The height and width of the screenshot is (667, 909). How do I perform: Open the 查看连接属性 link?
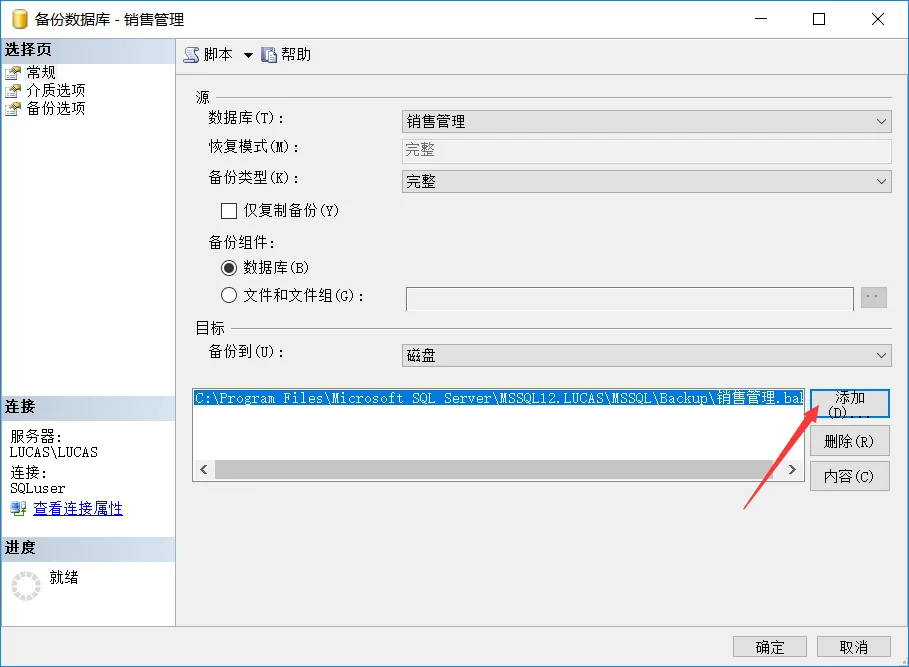78,509
